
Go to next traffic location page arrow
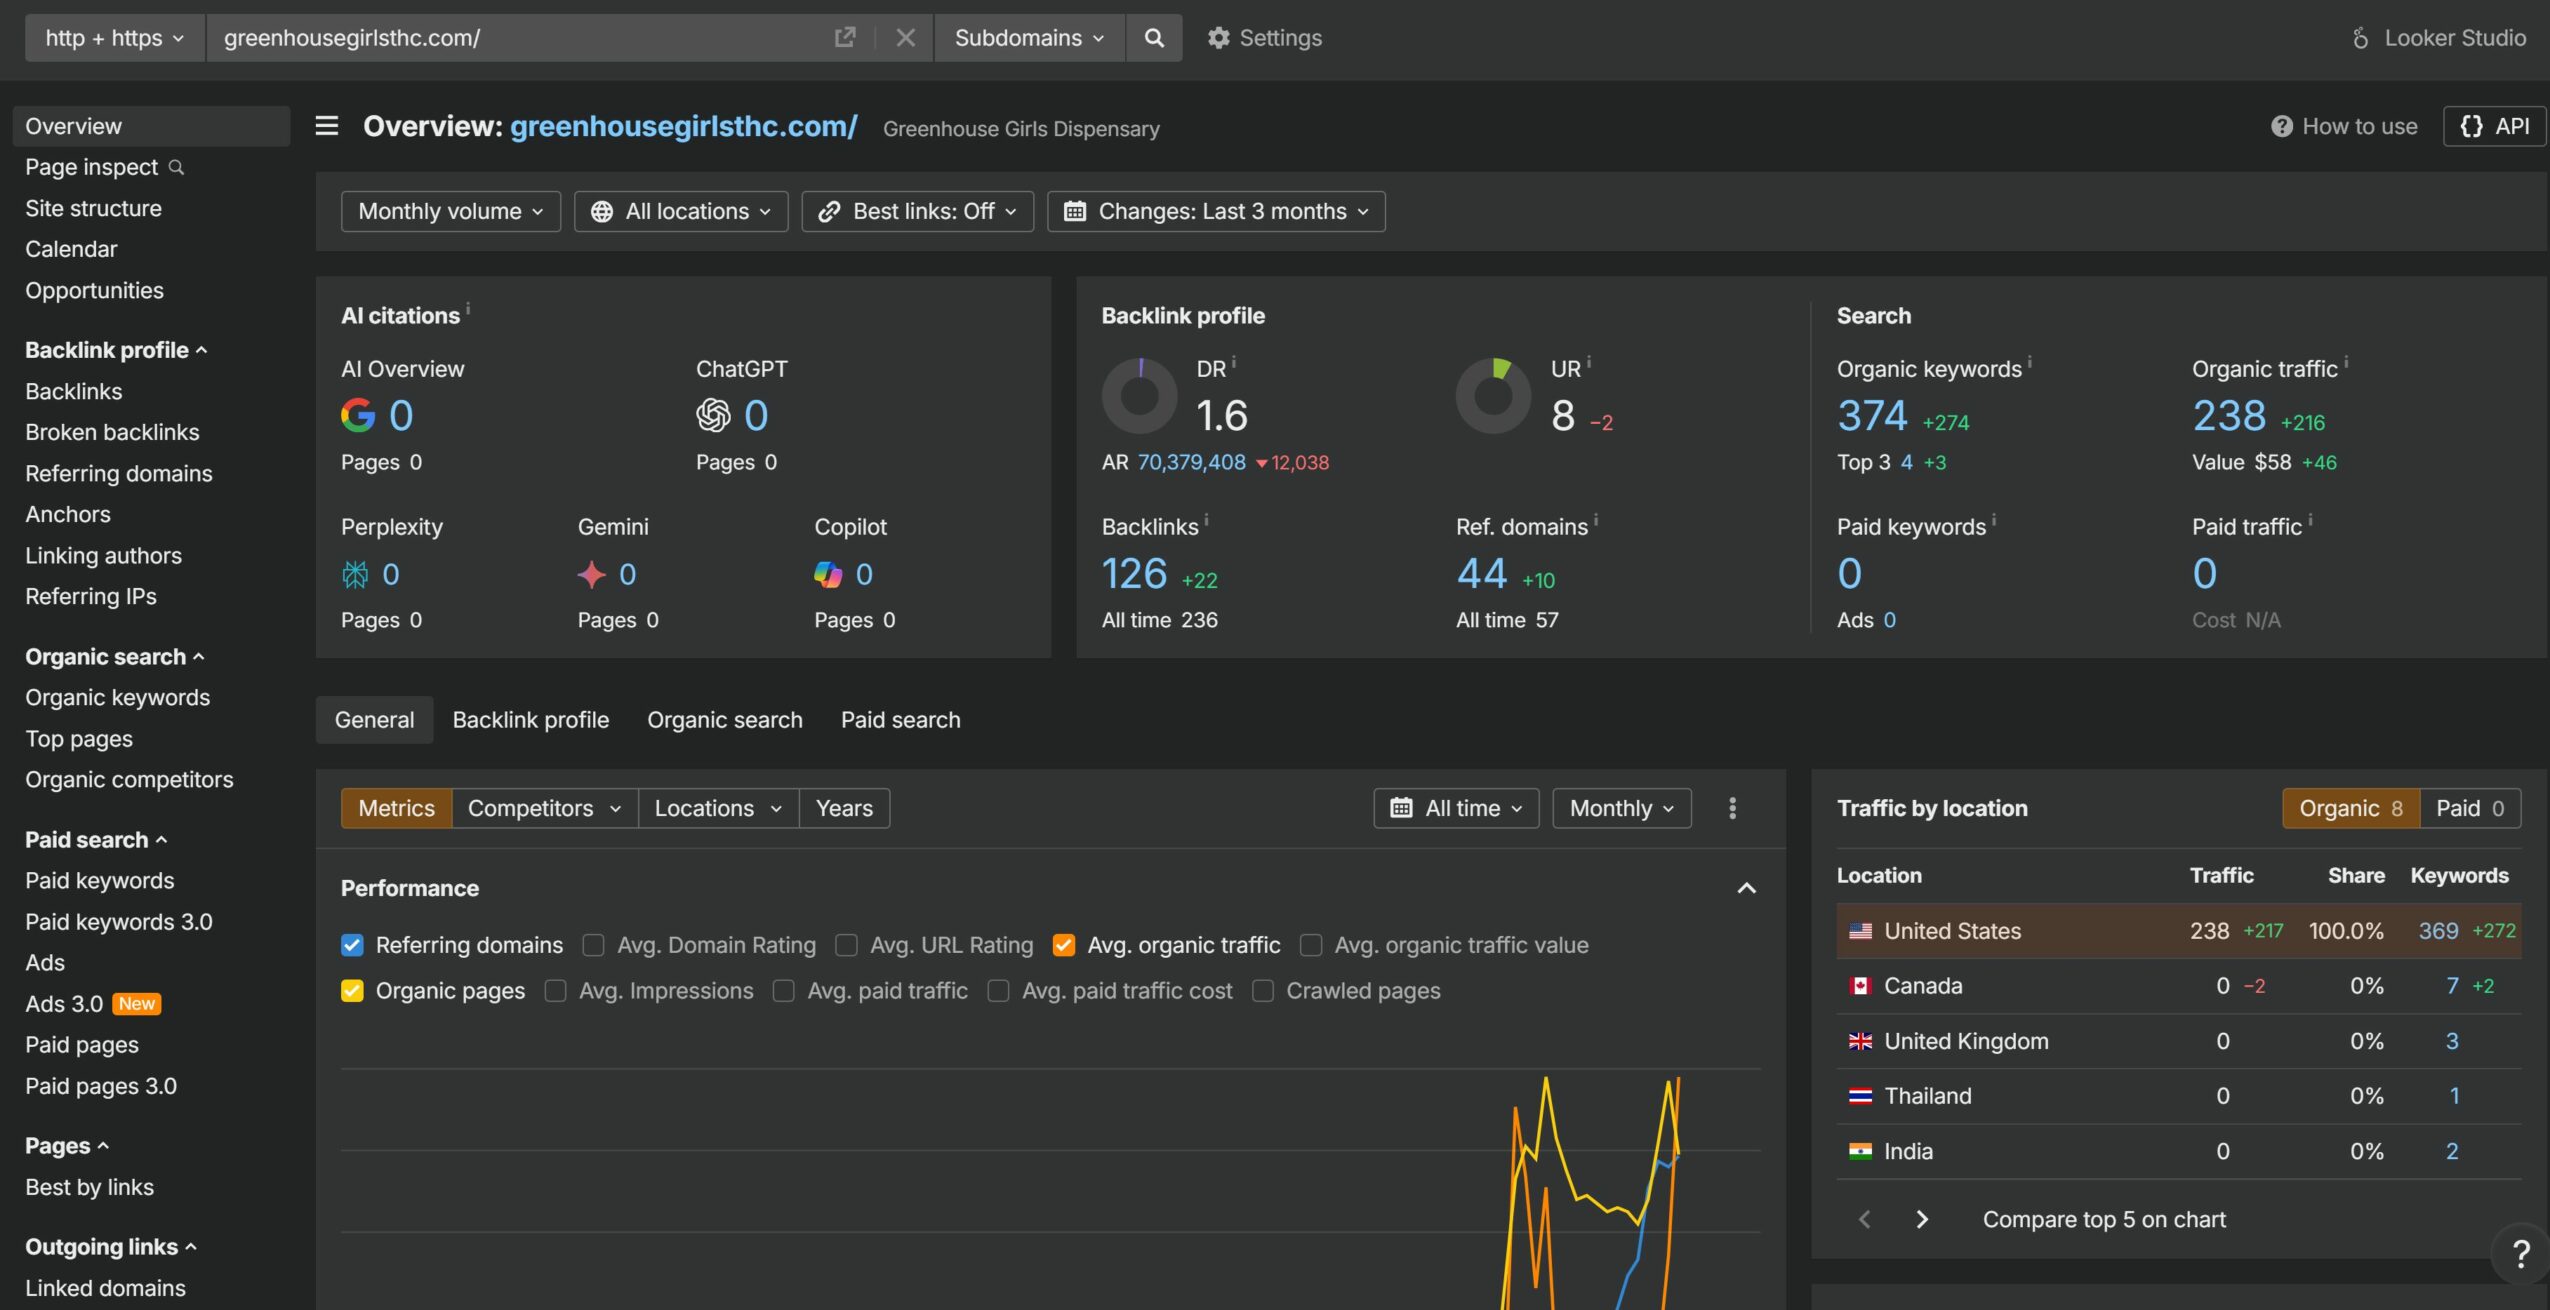1921,1219
